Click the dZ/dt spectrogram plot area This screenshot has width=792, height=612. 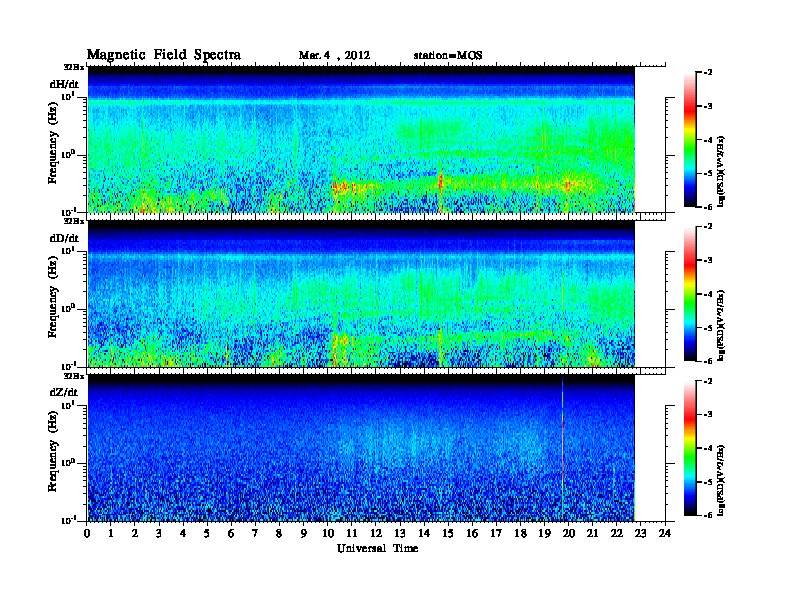tap(361, 448)
